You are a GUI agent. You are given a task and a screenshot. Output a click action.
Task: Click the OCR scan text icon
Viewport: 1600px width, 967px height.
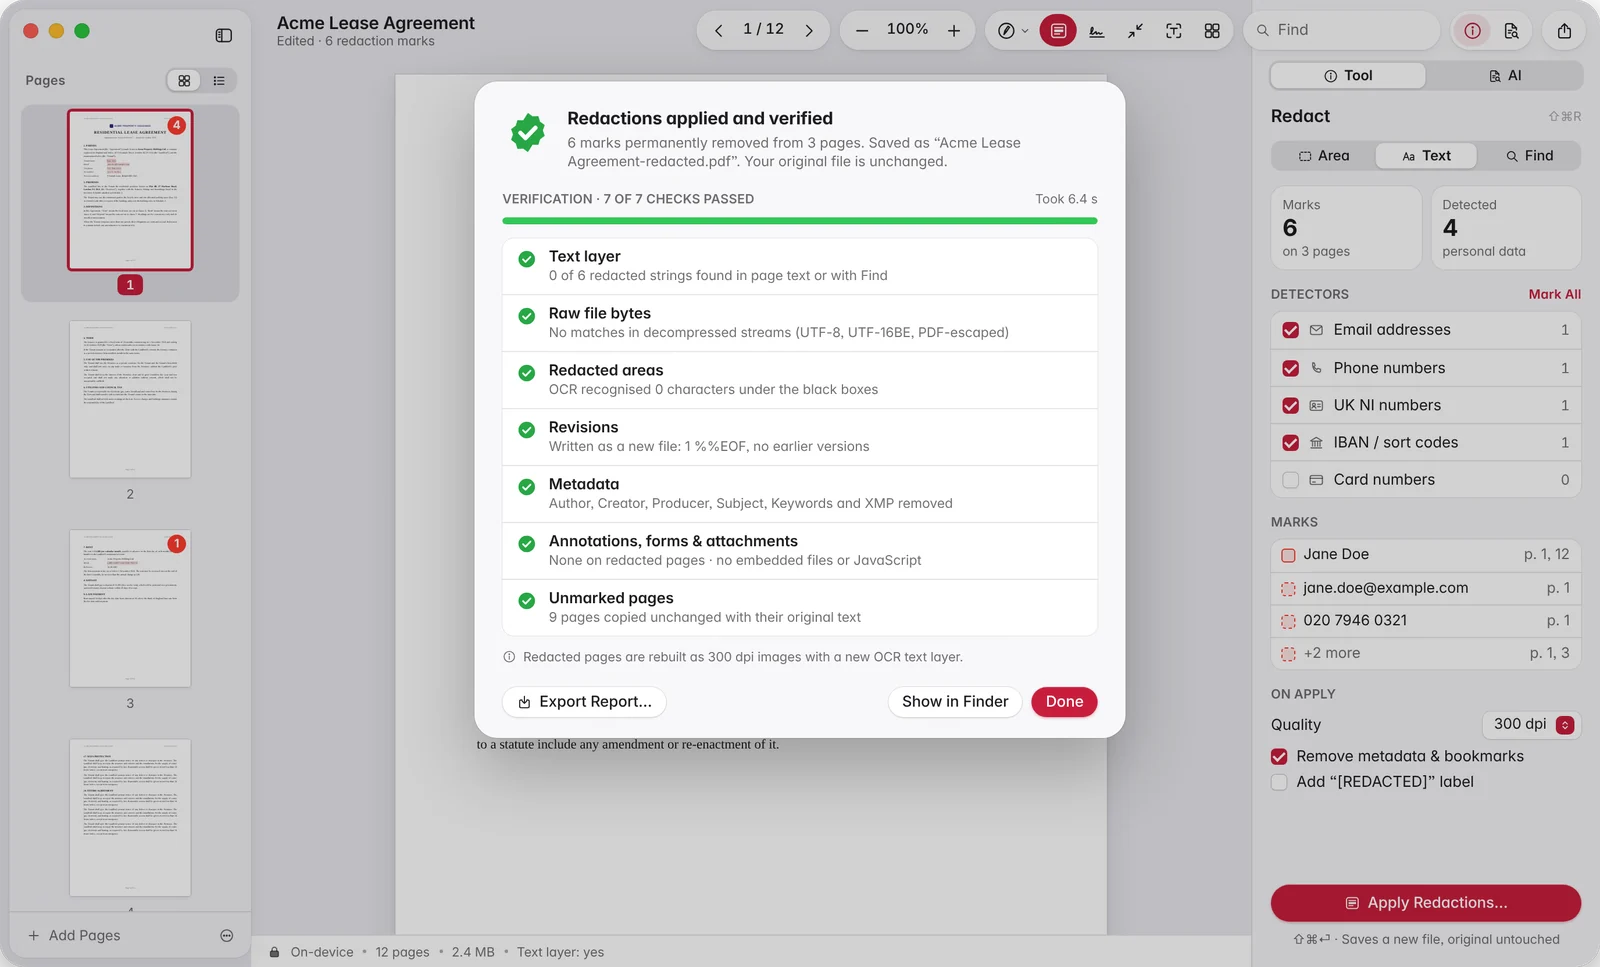click(1174, 31)
